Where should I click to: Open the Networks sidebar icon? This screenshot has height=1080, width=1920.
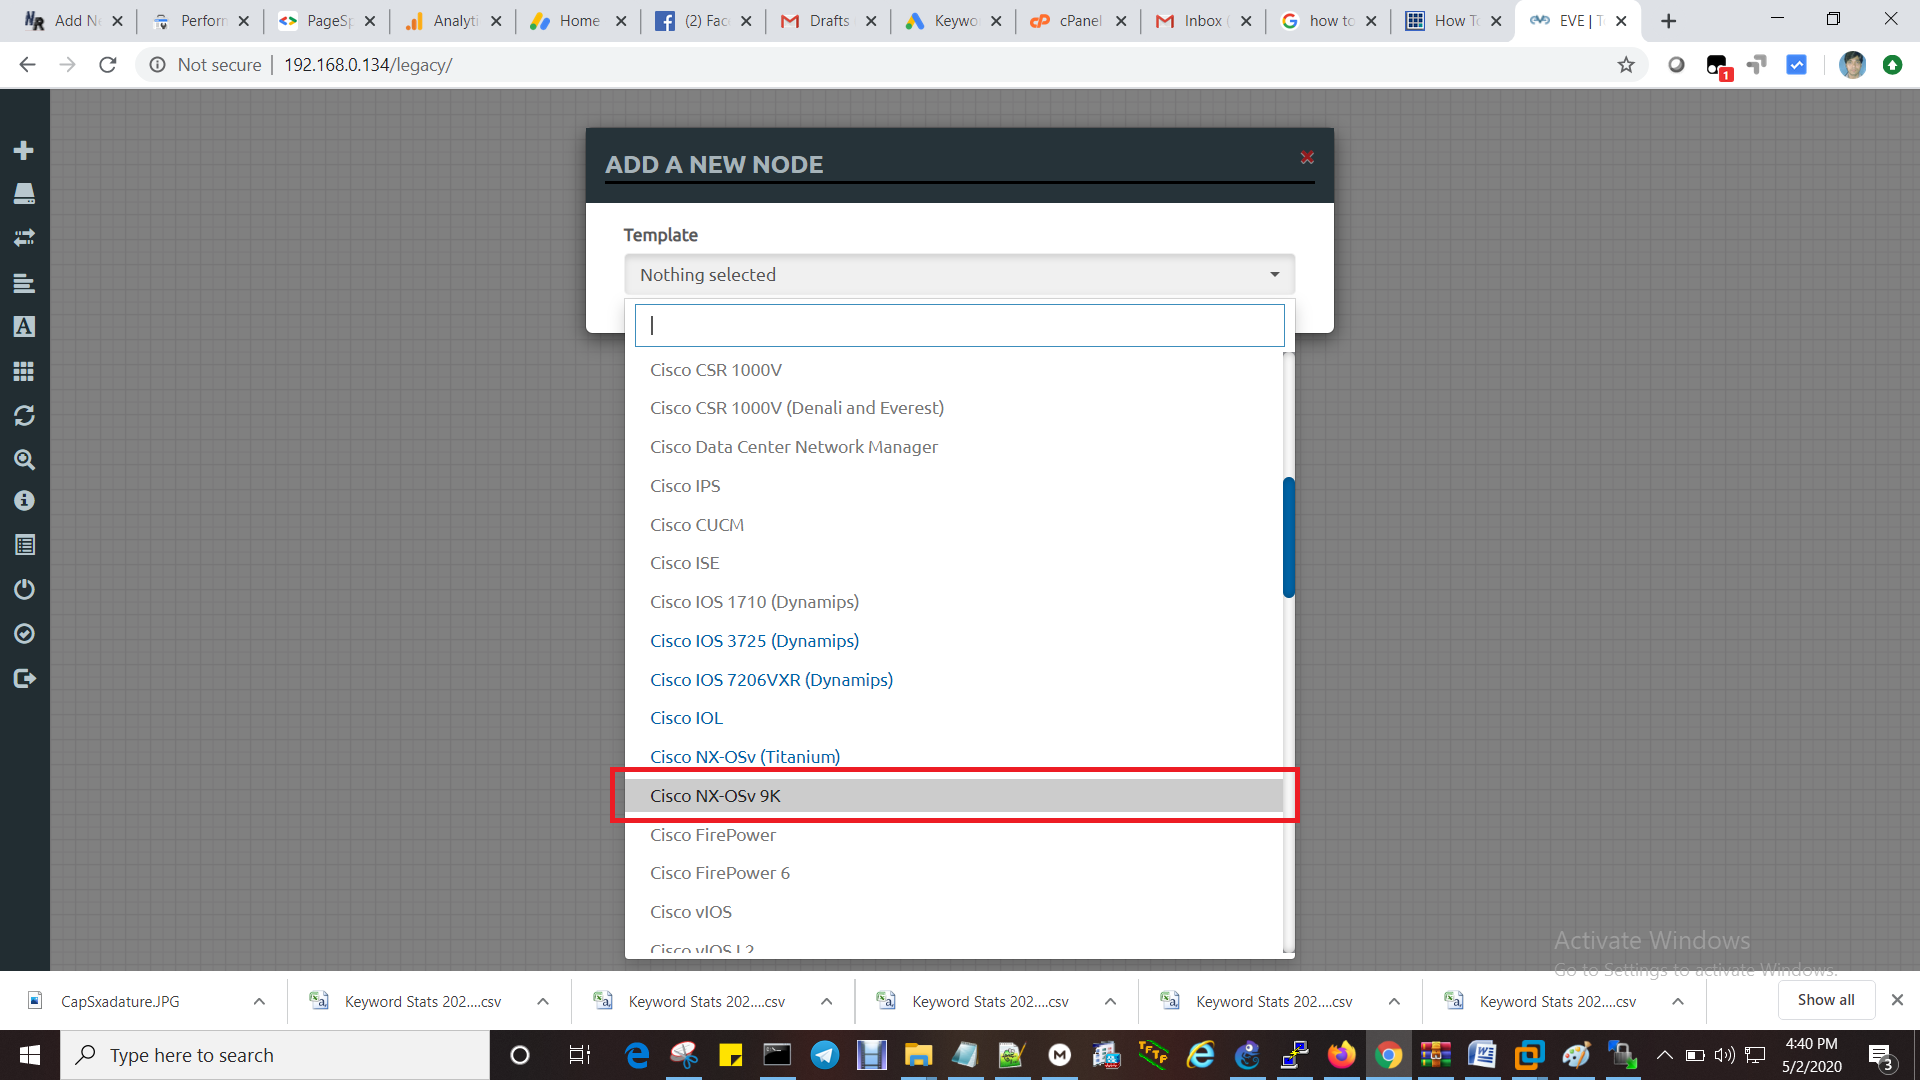[24, 238]
